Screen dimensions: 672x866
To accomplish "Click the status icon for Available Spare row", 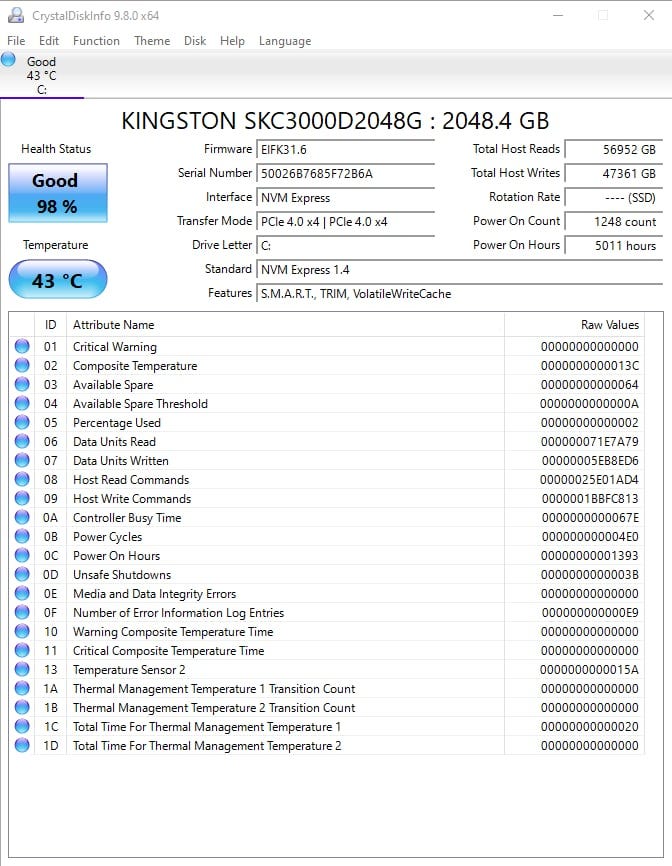I will point(22,384).
